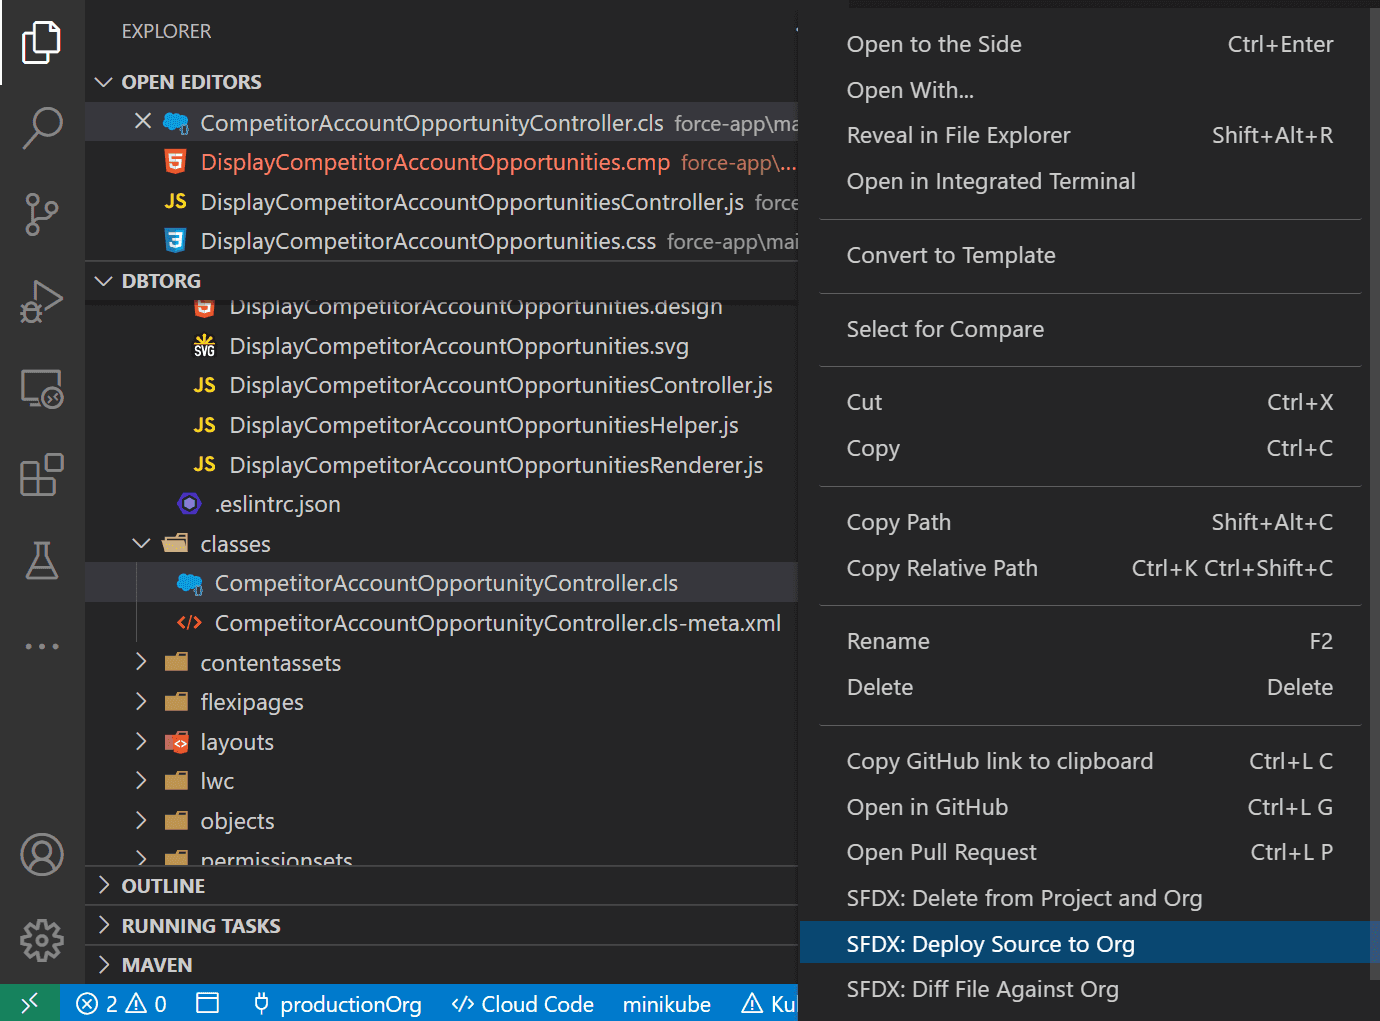Open the Extensions view icon
Image resolution: width=1380 pixels, height=1021 pixels.
click(42, 474)
